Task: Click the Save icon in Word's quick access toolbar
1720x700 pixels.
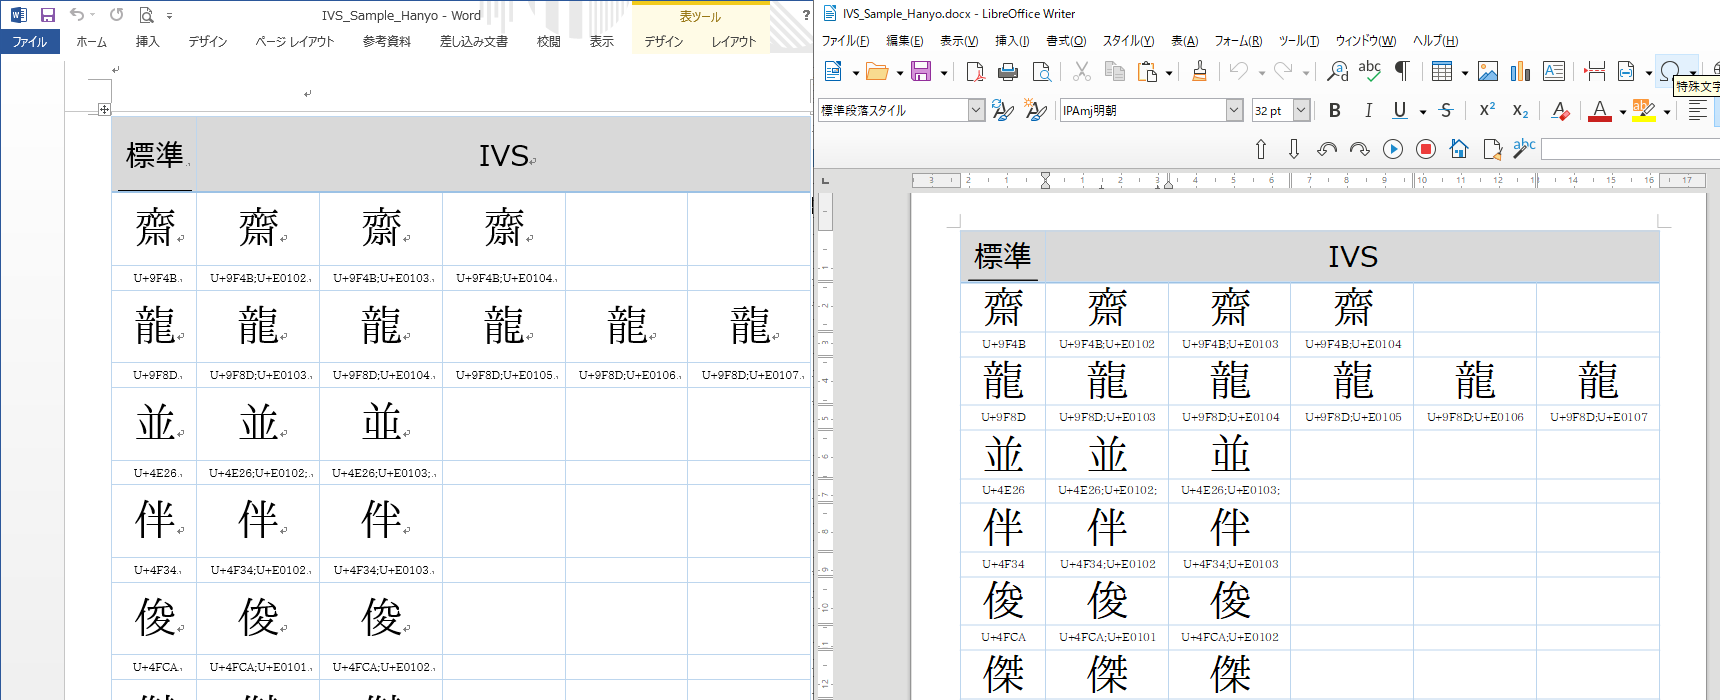Action: (47, 15)
